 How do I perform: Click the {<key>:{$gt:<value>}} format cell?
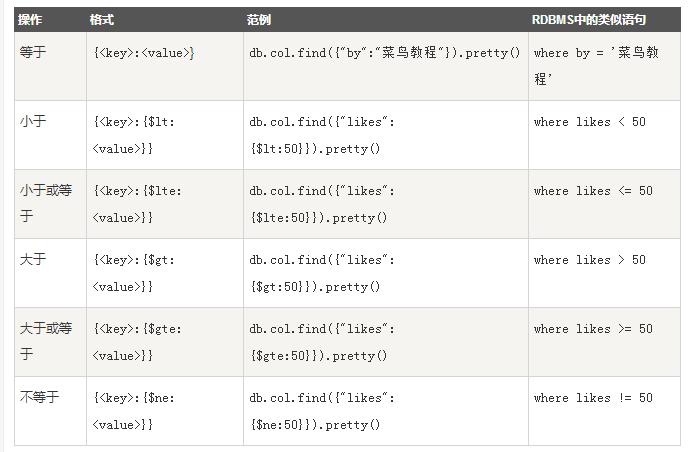[165, 273]
